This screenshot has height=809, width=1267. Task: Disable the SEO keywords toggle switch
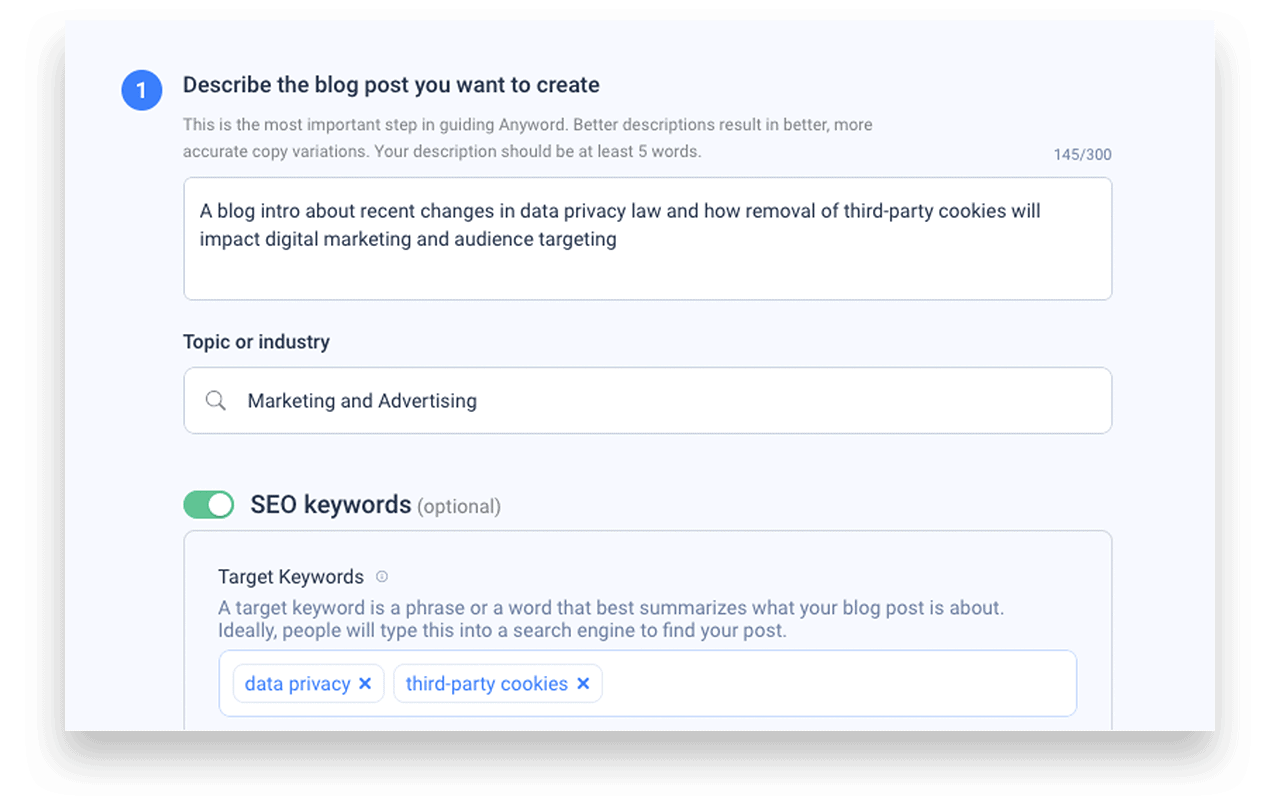tap(208, 505)
